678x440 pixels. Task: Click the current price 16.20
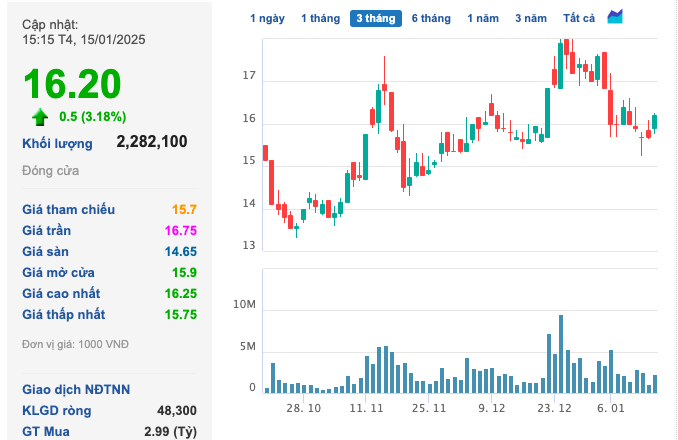click(71, 84)
